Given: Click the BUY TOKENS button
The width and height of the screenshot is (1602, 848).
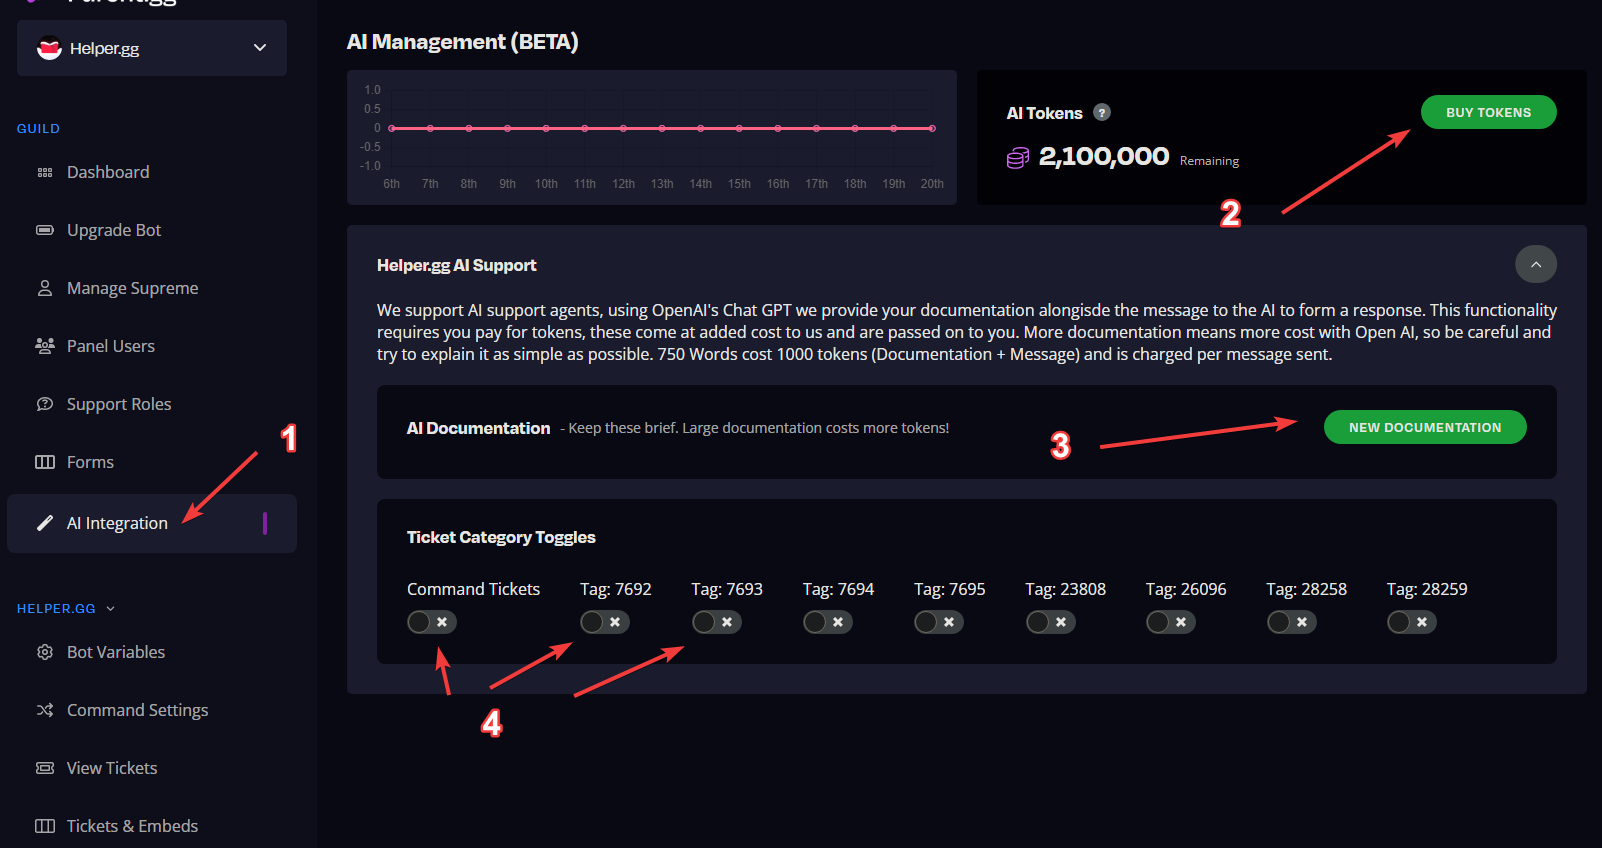Looking at the screenshot, I should pyautogui.click(x=1488, y=112).
